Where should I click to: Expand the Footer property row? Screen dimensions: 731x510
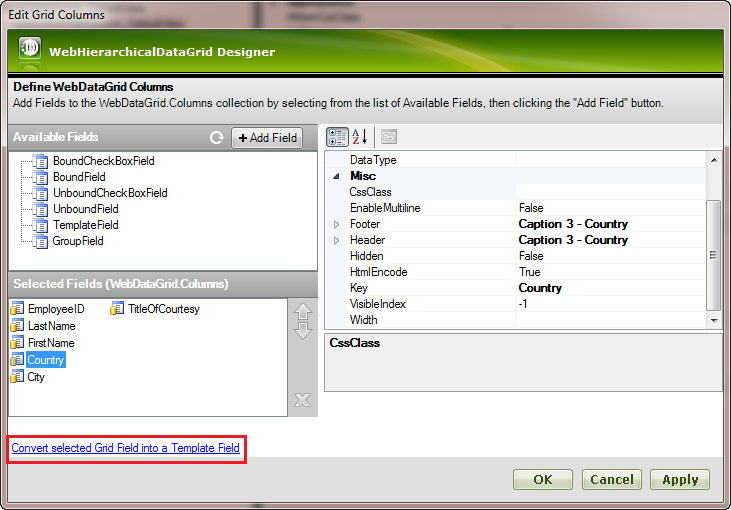pos(337,224)
